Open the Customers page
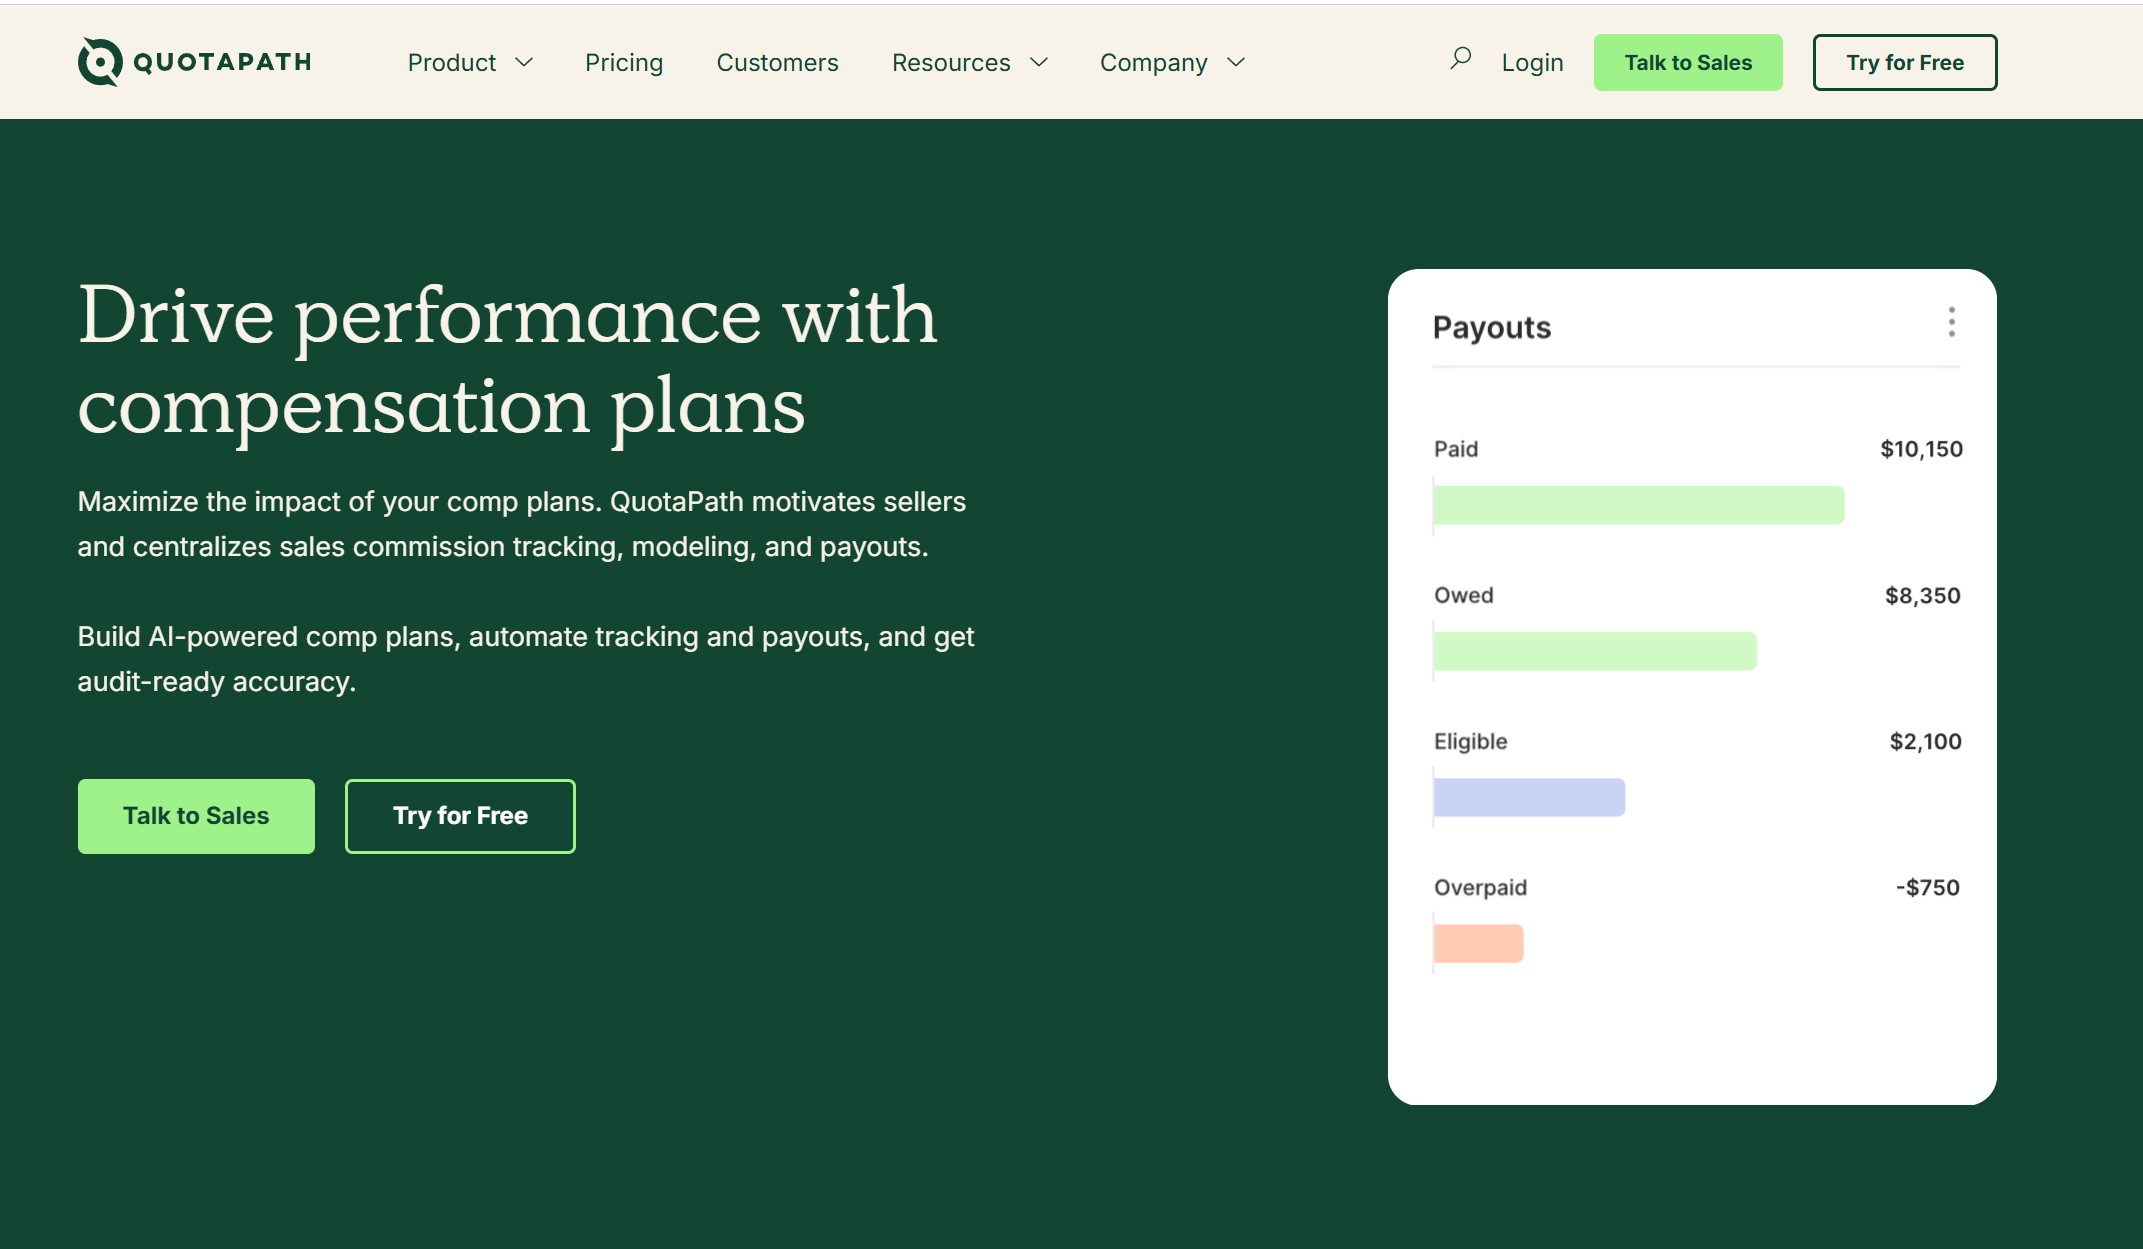This screenshot has height=1249, width=2143. pyautogui.click(x=777, y=62)
